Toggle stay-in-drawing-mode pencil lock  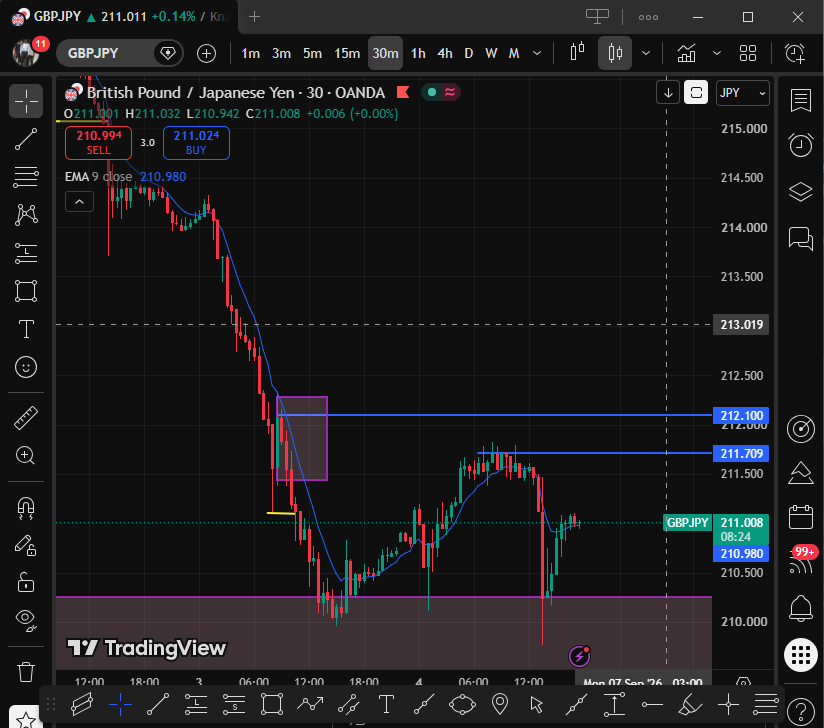(x=26, y=545)
